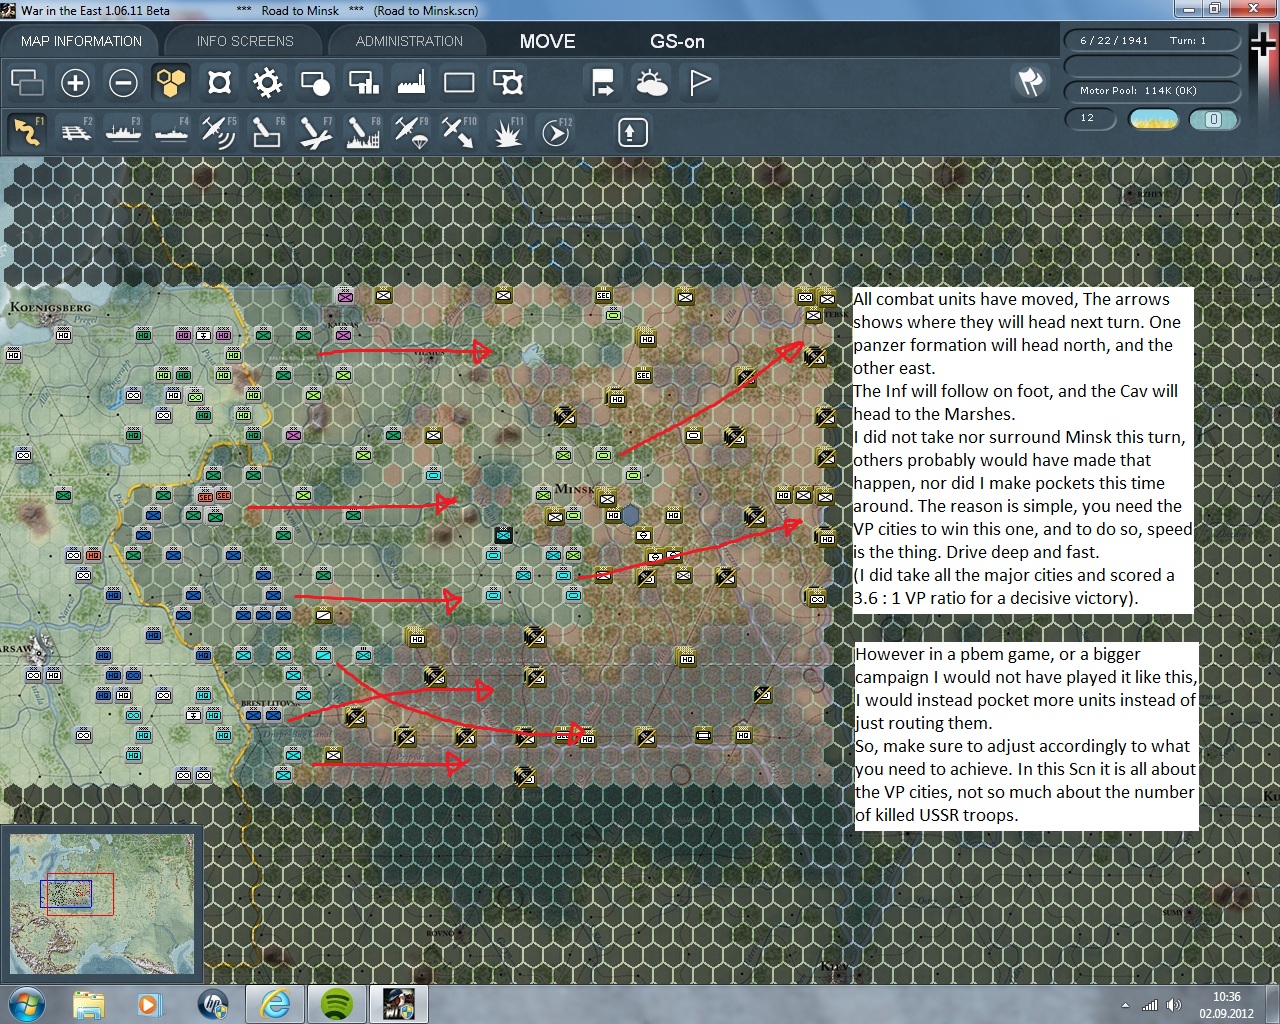1280x1024 pixels.
Task: Open the MAP INFORMATION tab
Action: point(81,41)
